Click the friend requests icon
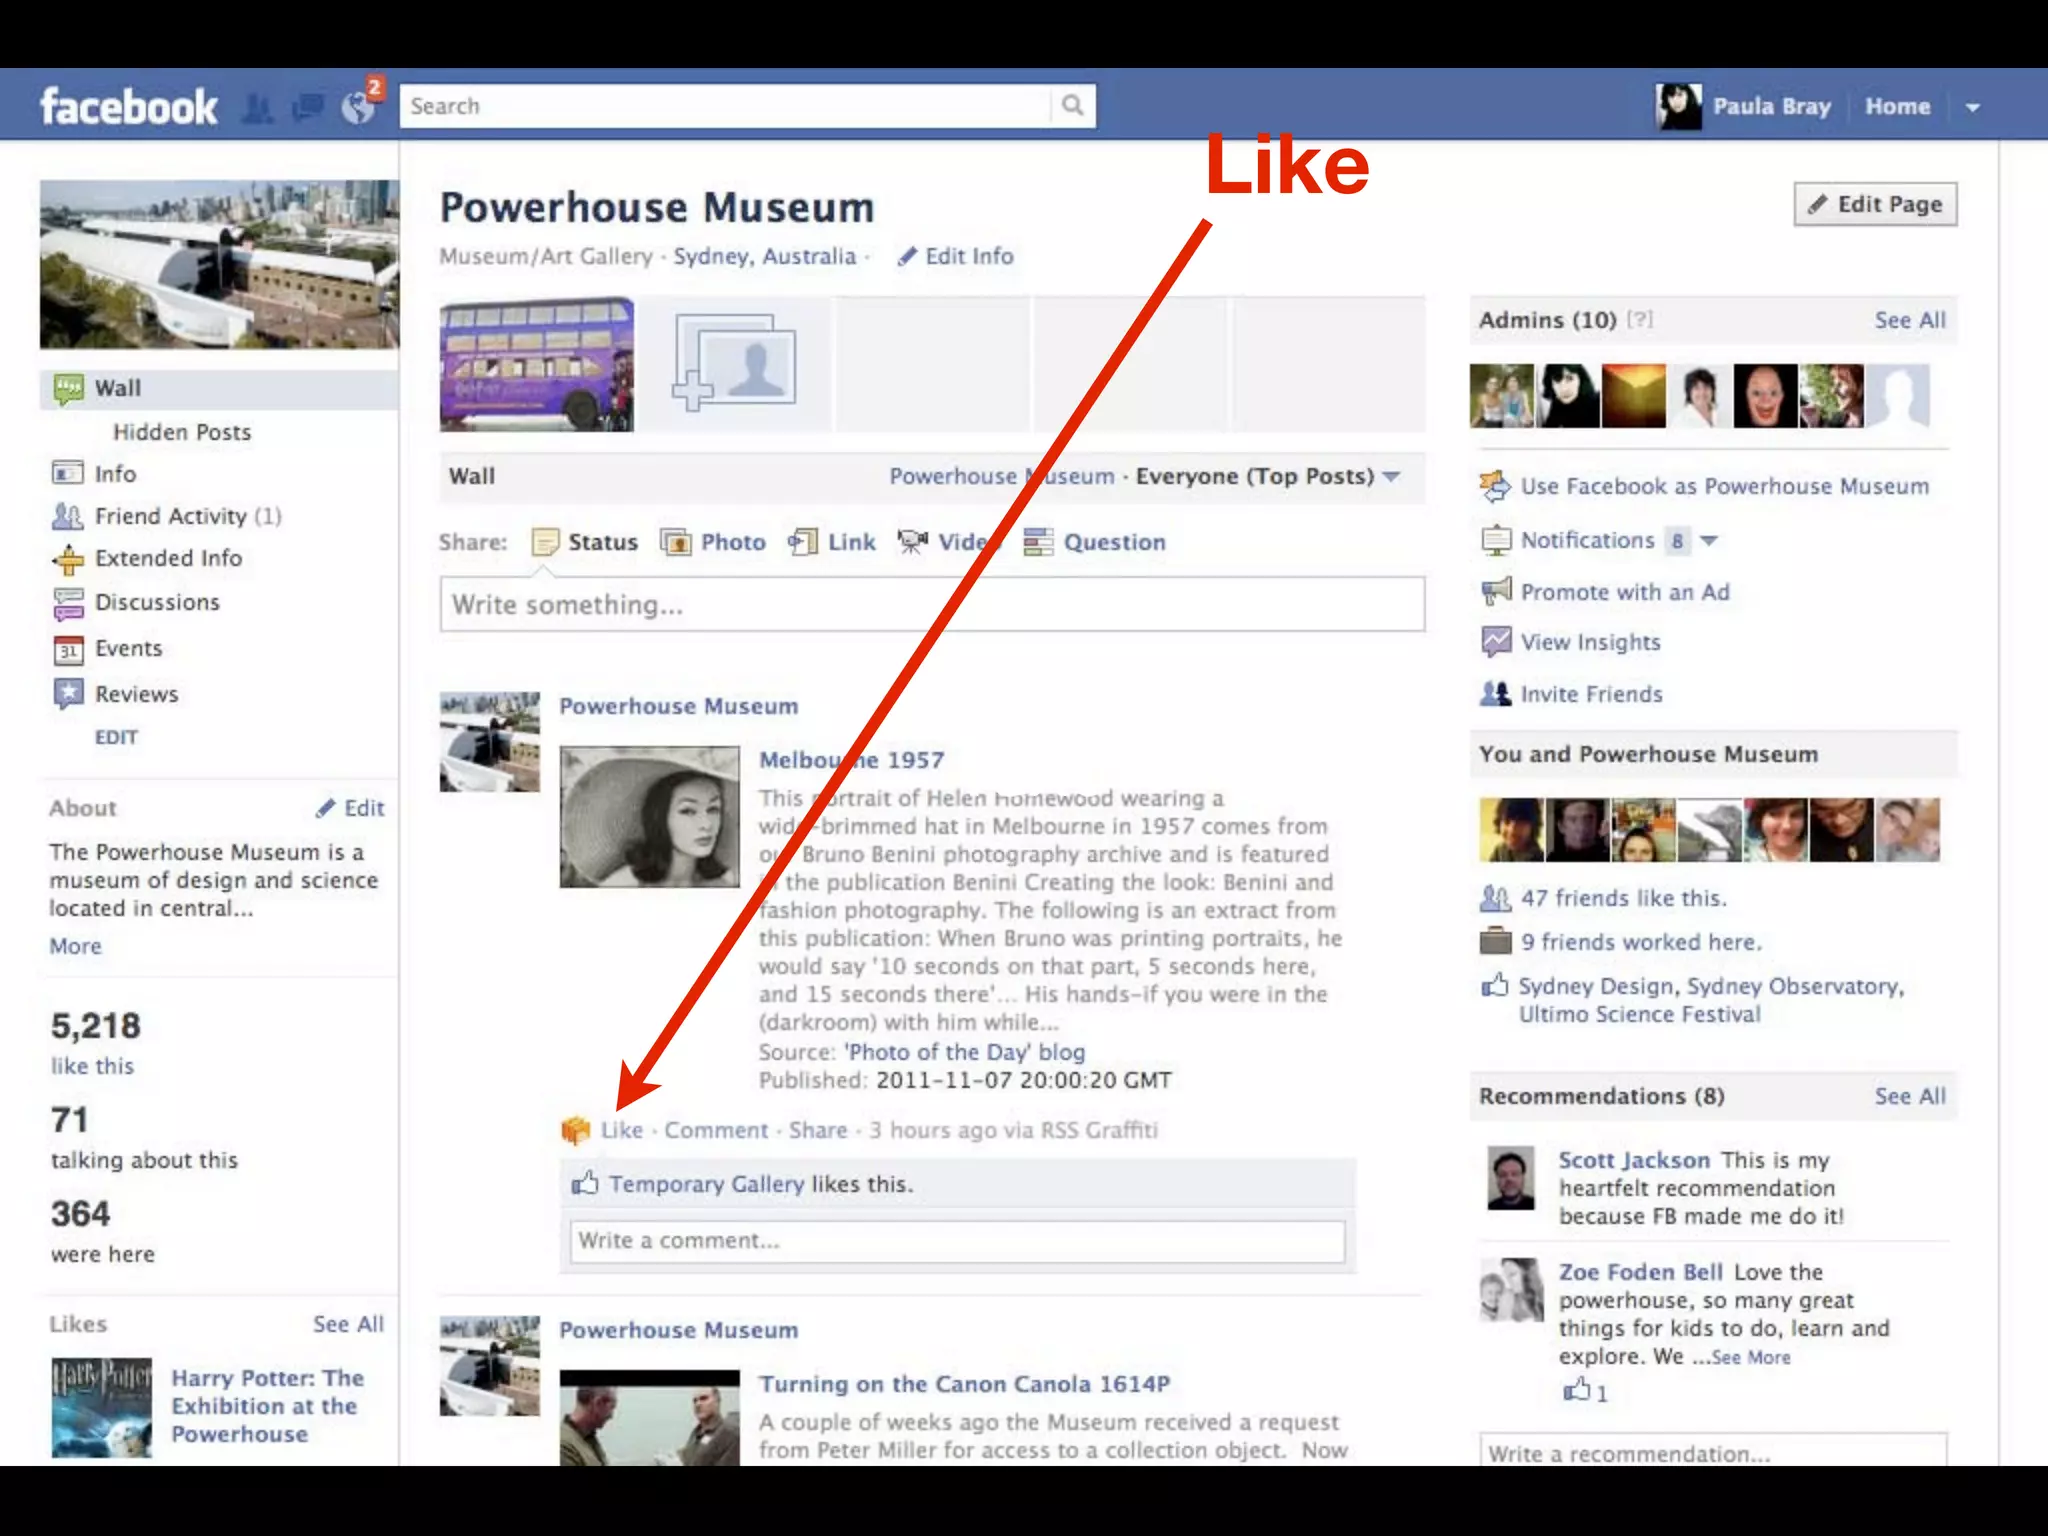Image resolution: width=2048 pixels, height=1536 pixels. pyautogui.click(x=258, y=107)
